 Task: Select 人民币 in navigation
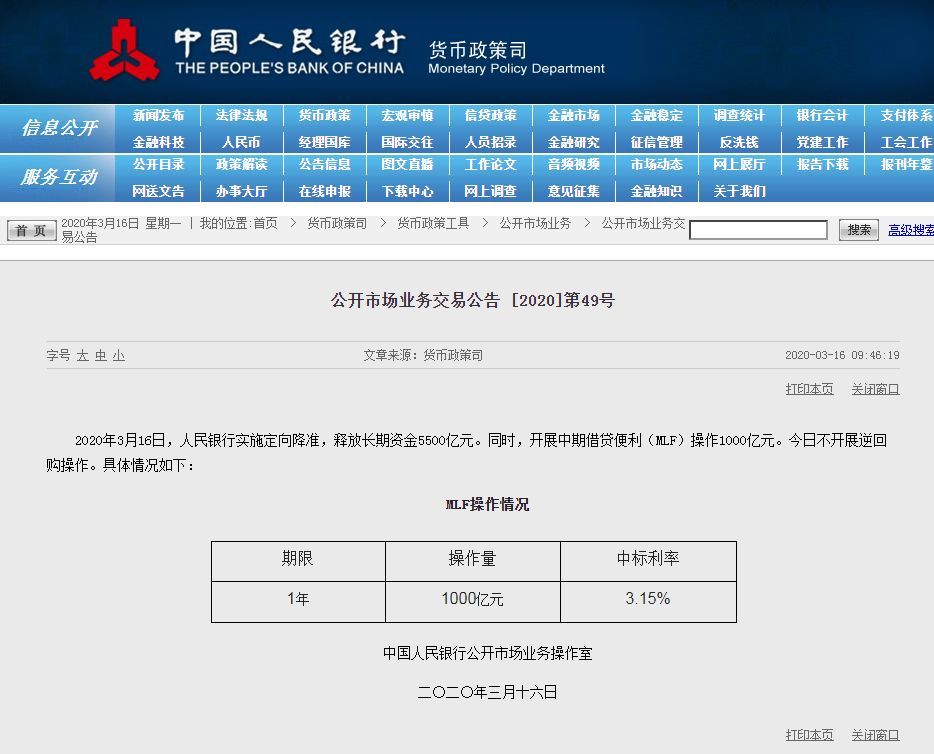point(241,142)
